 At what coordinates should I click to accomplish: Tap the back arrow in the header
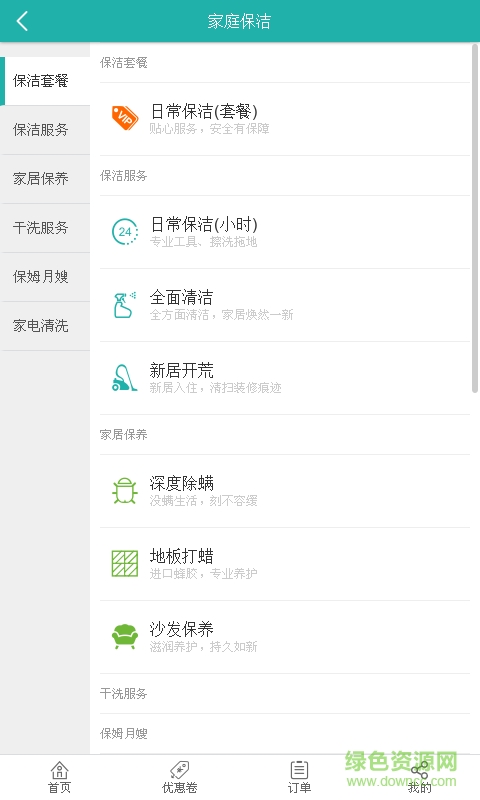pyautogui.click(x=22, y=21)
